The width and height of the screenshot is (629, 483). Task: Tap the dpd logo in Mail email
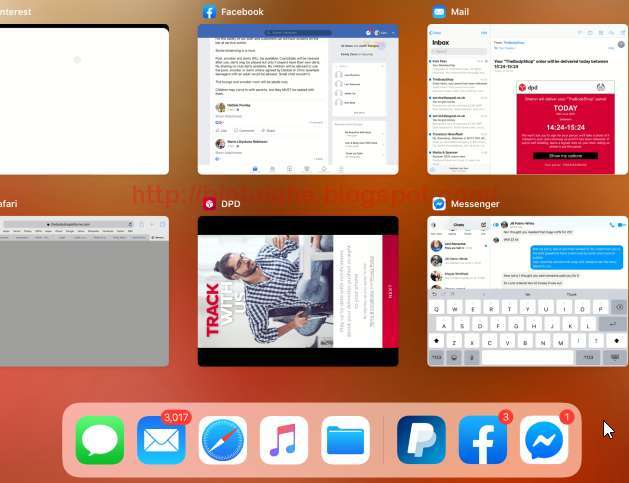[x=528, y=87]
